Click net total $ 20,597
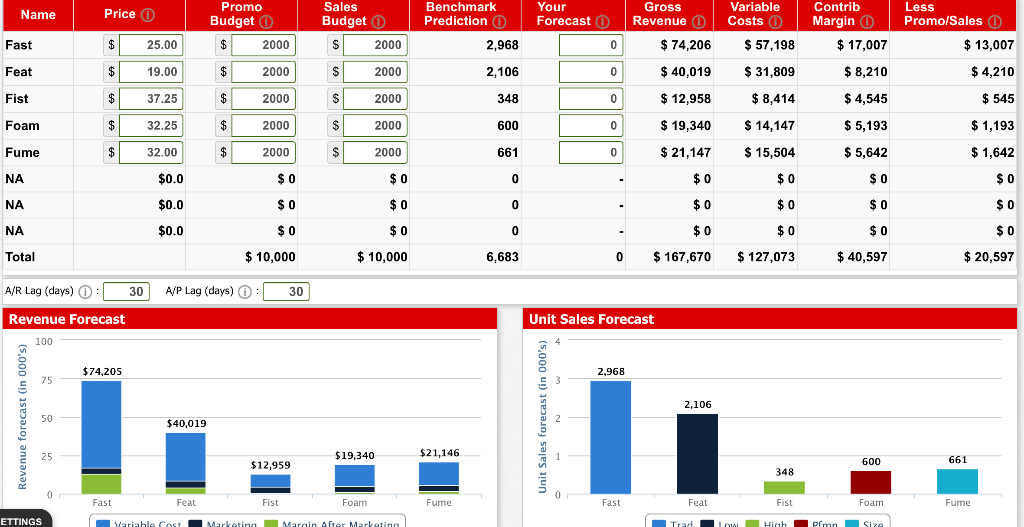 (989, 257)
